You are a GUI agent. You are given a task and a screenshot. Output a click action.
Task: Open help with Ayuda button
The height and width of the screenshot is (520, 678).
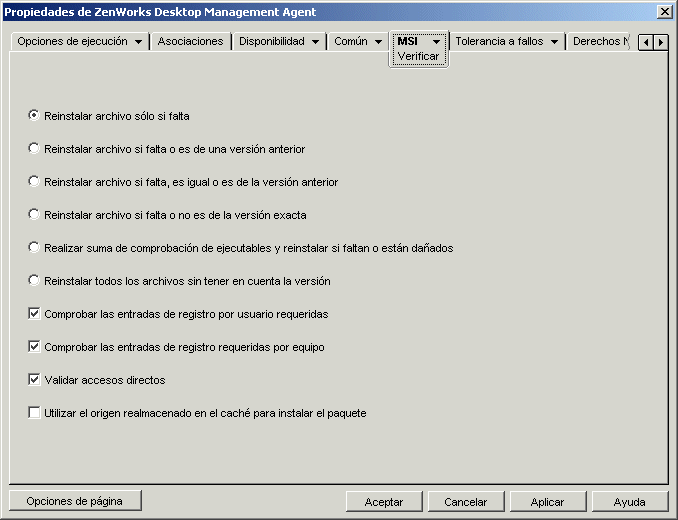coord(630,502)
